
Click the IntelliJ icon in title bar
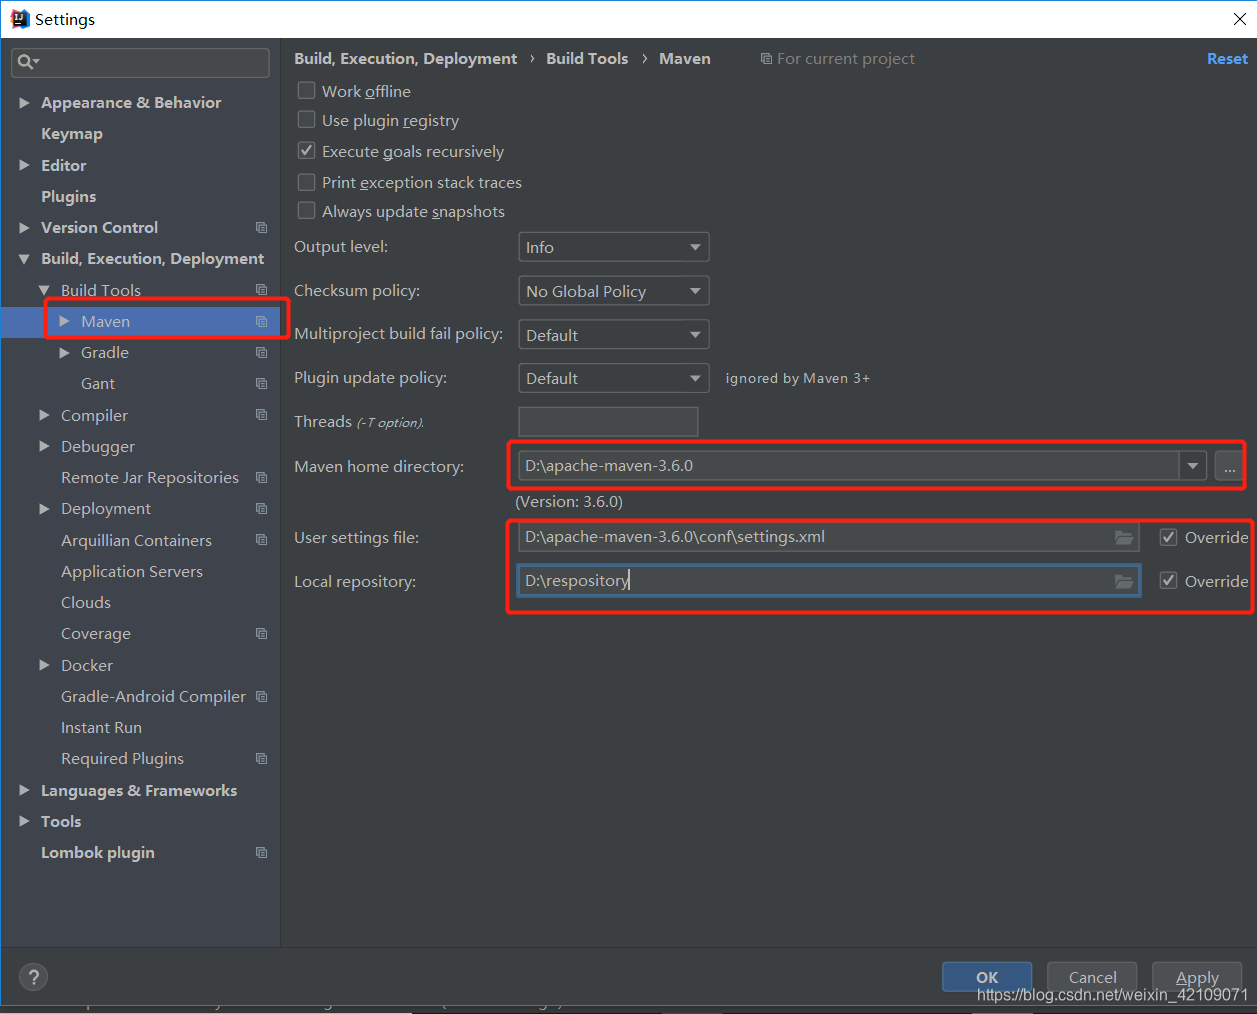(x=19, y=19)
